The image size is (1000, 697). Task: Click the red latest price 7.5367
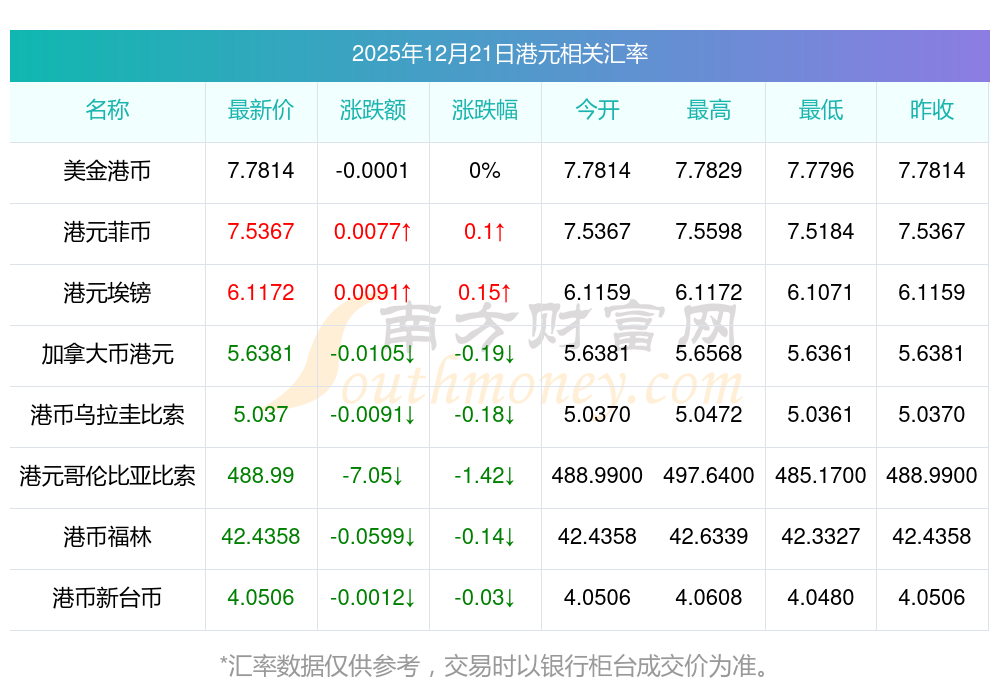tap(261, 231)
